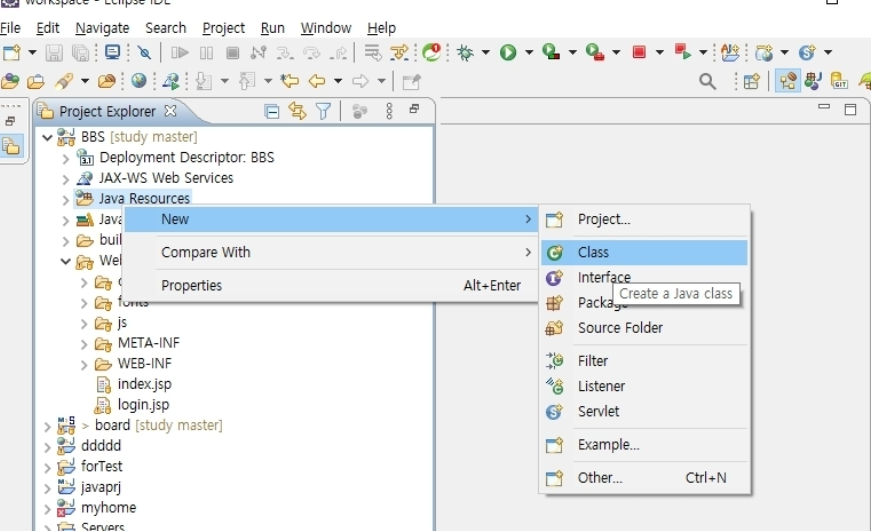The height and width of the screenshot is (531, 871).
Task: Choose Properties in context menu
Action: [331, 285]
